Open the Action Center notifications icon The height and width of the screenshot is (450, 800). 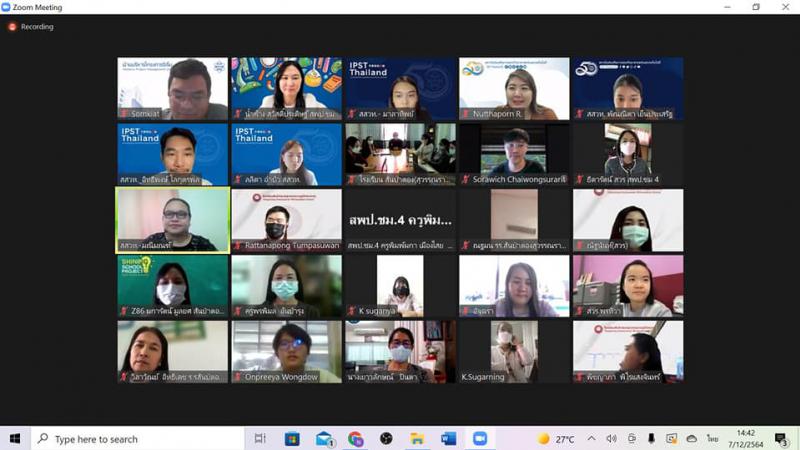781,439
